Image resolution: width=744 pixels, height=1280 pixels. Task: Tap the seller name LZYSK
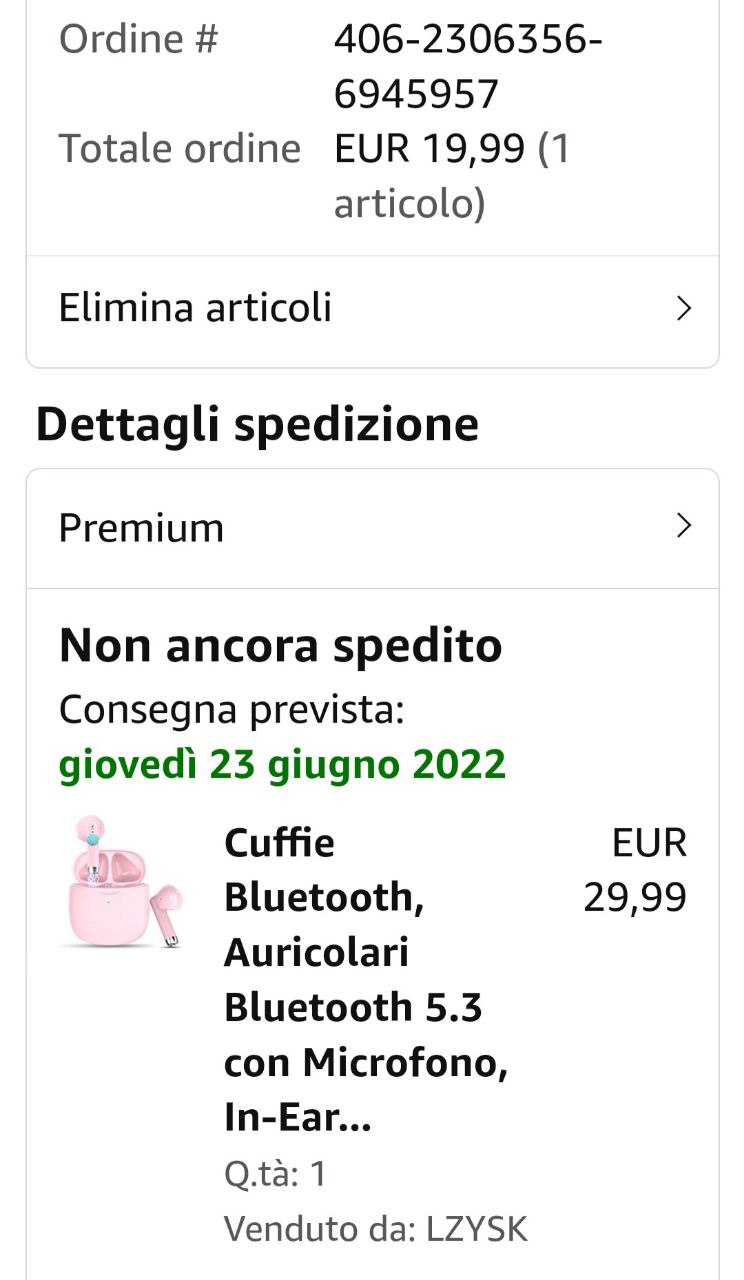coord(478,1228)
